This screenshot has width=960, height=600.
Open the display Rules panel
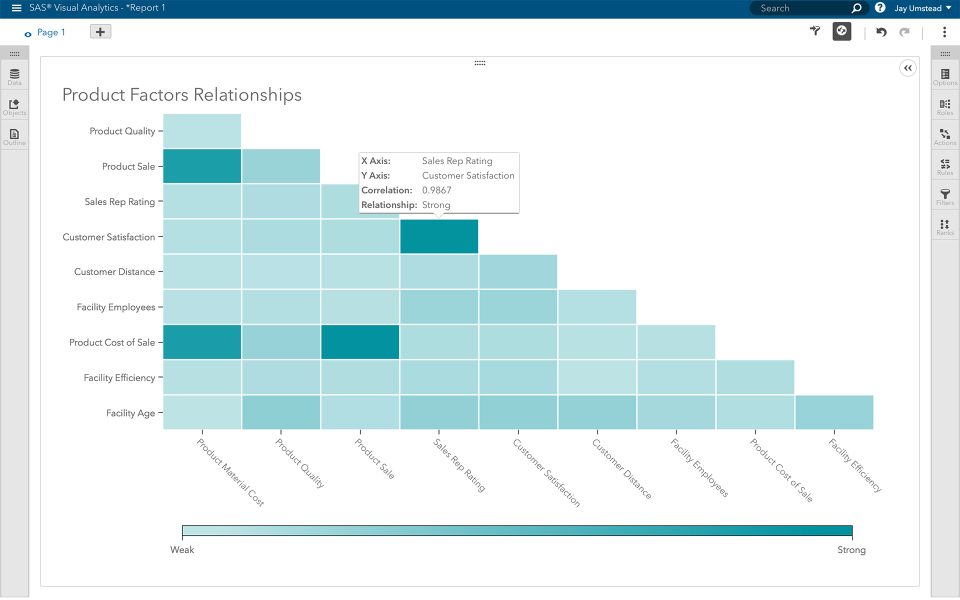point(944,166)
